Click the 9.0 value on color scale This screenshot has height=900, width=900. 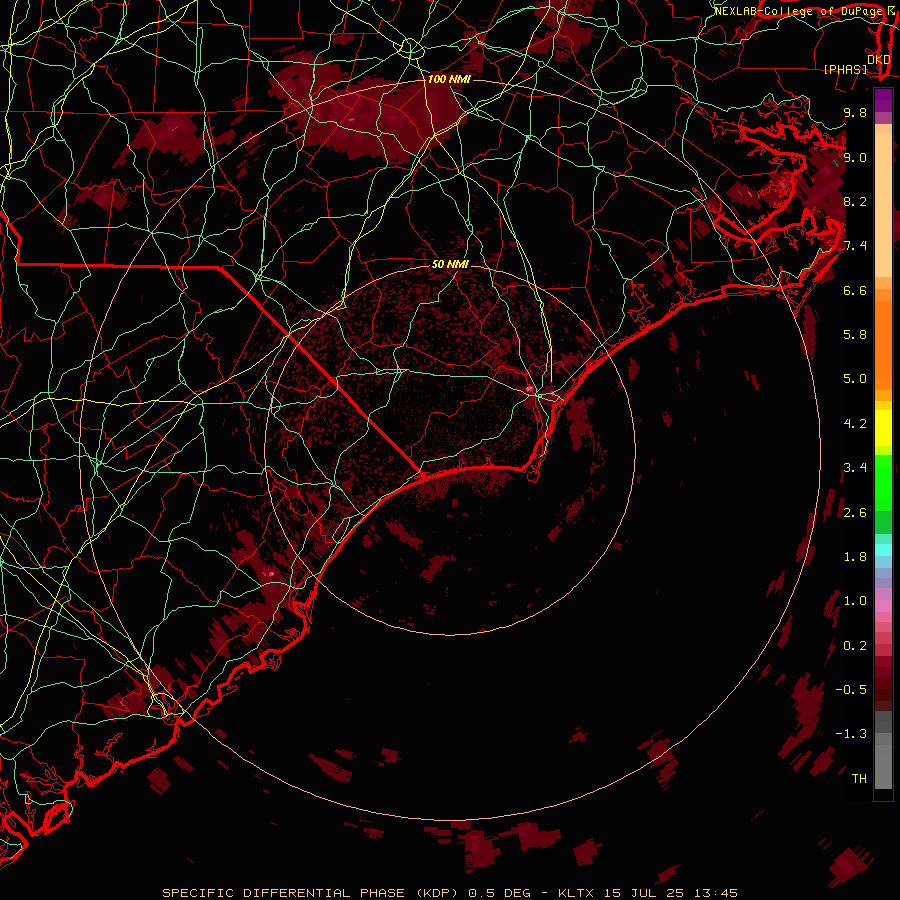click(x=855, y=157)
